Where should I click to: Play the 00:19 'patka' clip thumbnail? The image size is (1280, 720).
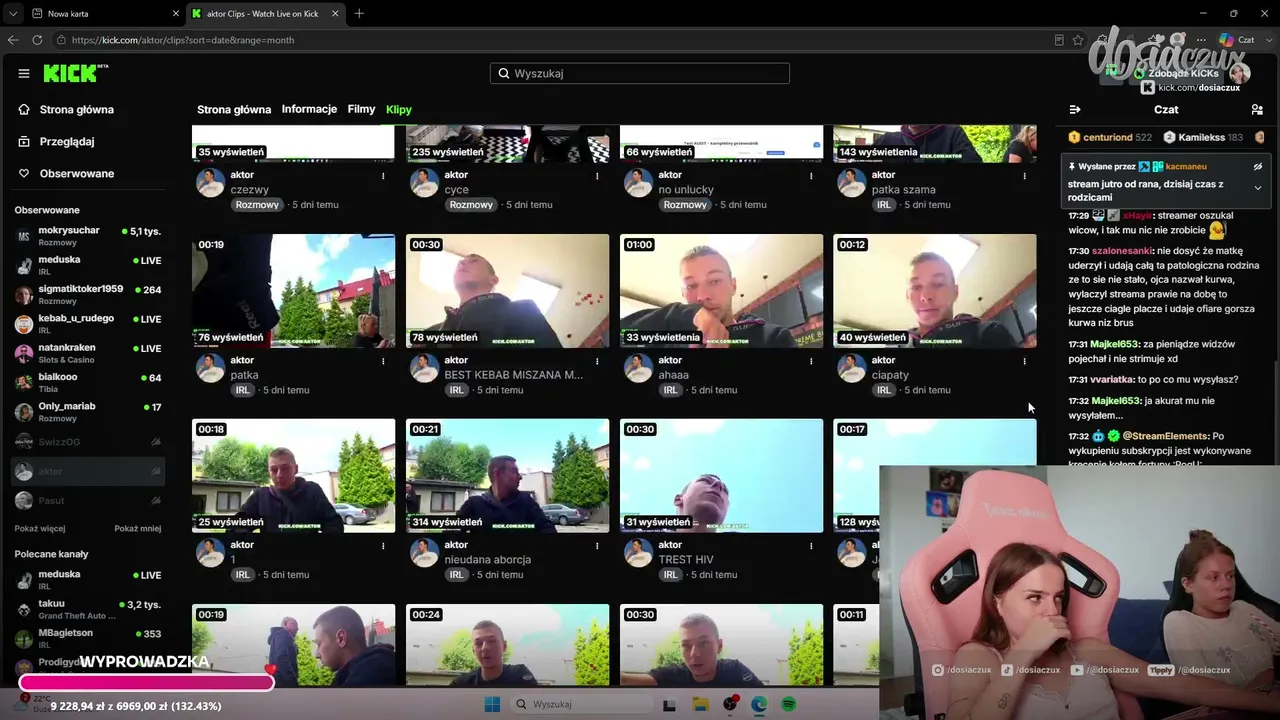point(293,291)
